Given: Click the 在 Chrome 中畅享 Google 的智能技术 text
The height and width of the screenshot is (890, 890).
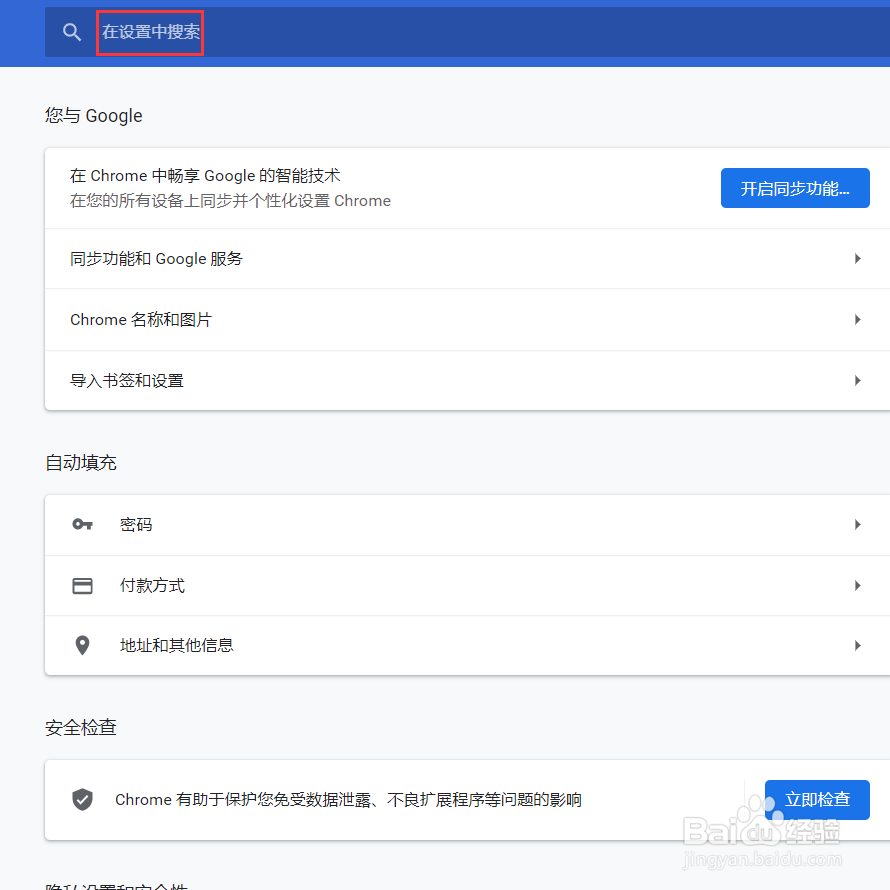Looking at the screenshot, I should point(205,175).
